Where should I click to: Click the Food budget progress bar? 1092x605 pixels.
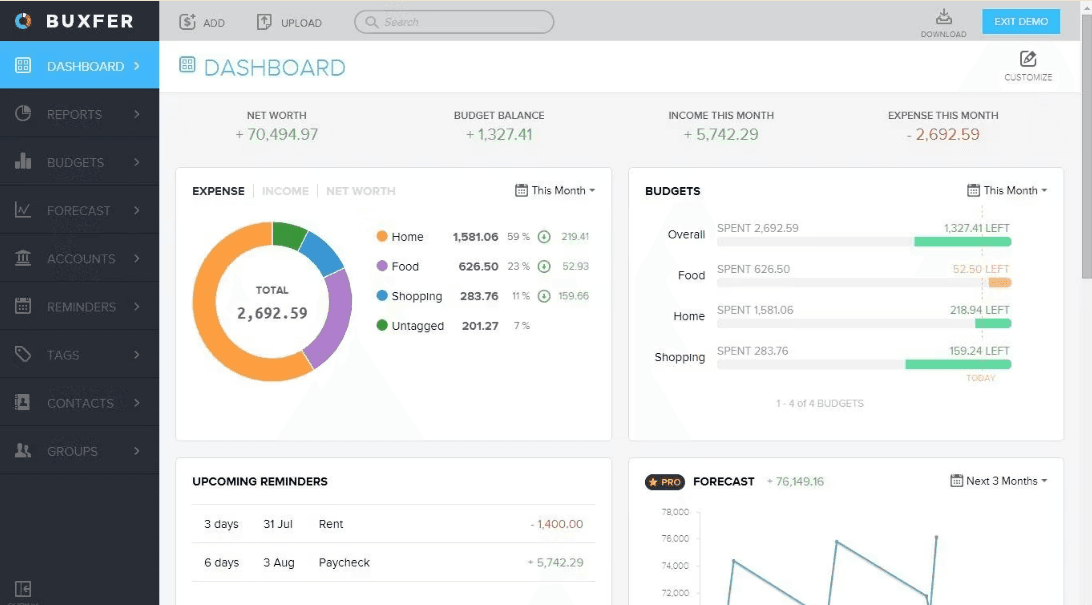(864, 283)
